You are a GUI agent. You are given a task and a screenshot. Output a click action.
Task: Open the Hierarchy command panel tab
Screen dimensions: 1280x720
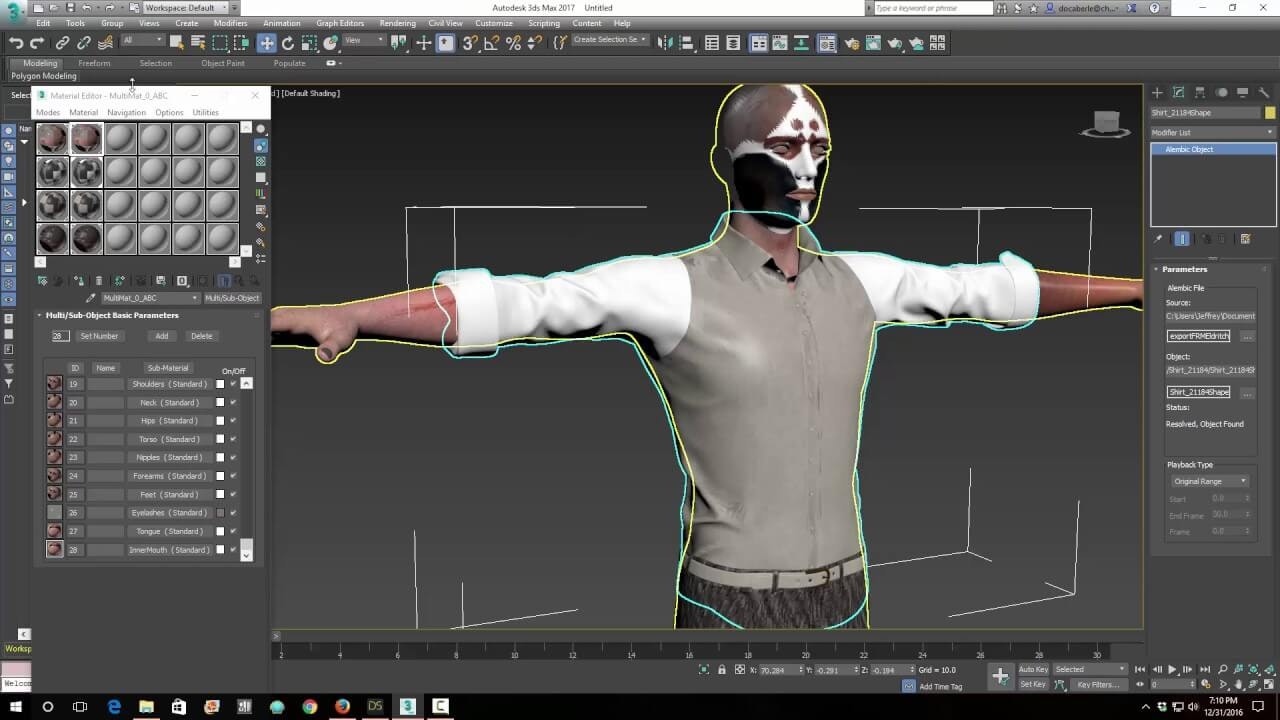click(x=1200, y=93)
